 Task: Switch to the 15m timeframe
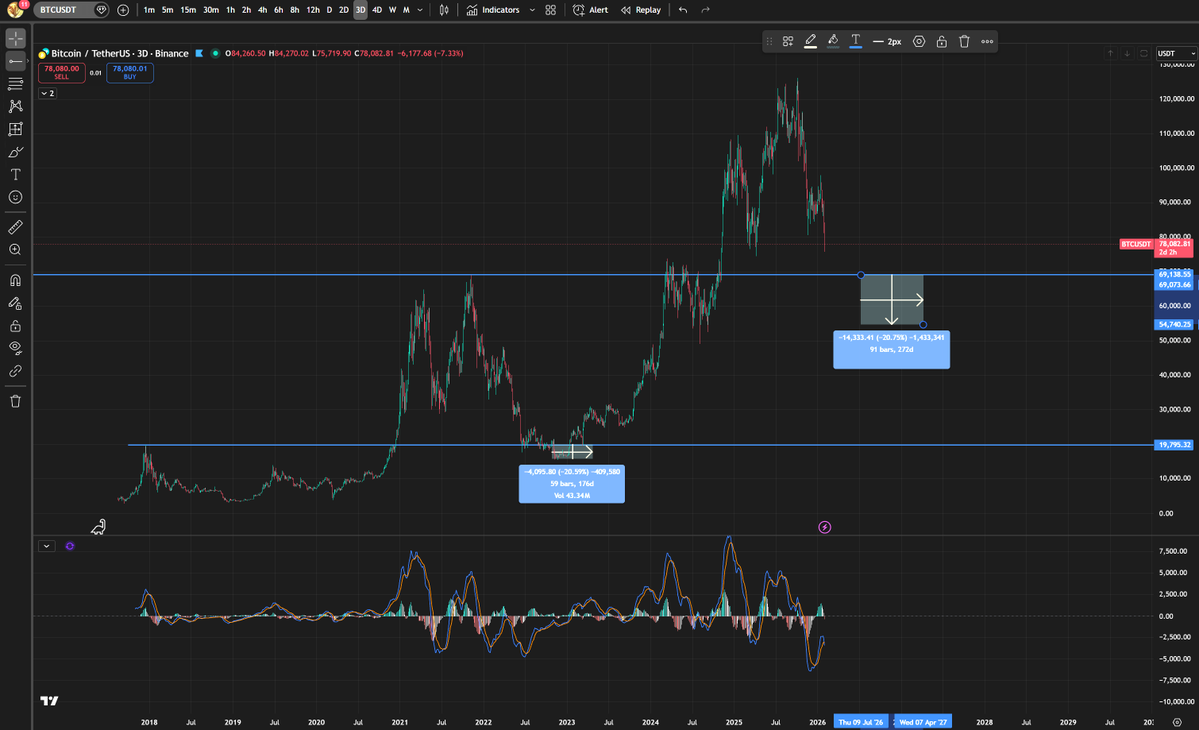tap(188, 10)
